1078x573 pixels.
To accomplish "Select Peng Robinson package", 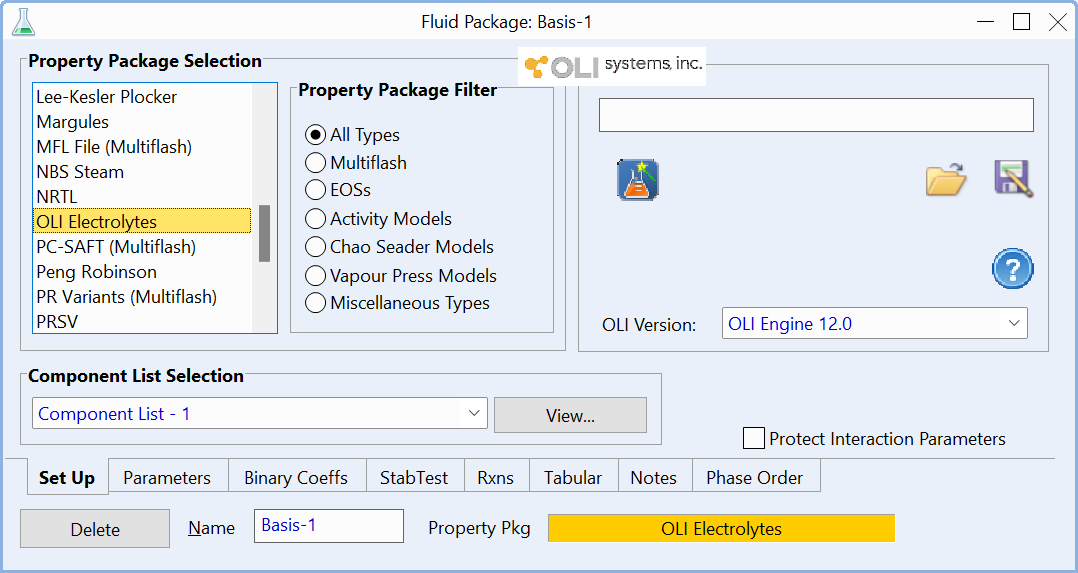I will point(142,272).
